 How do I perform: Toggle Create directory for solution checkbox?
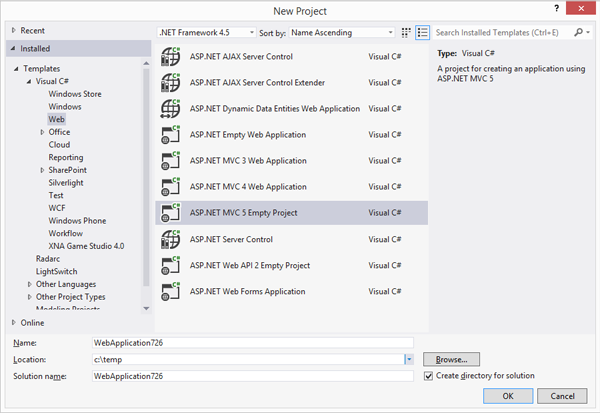pos(429,376)
